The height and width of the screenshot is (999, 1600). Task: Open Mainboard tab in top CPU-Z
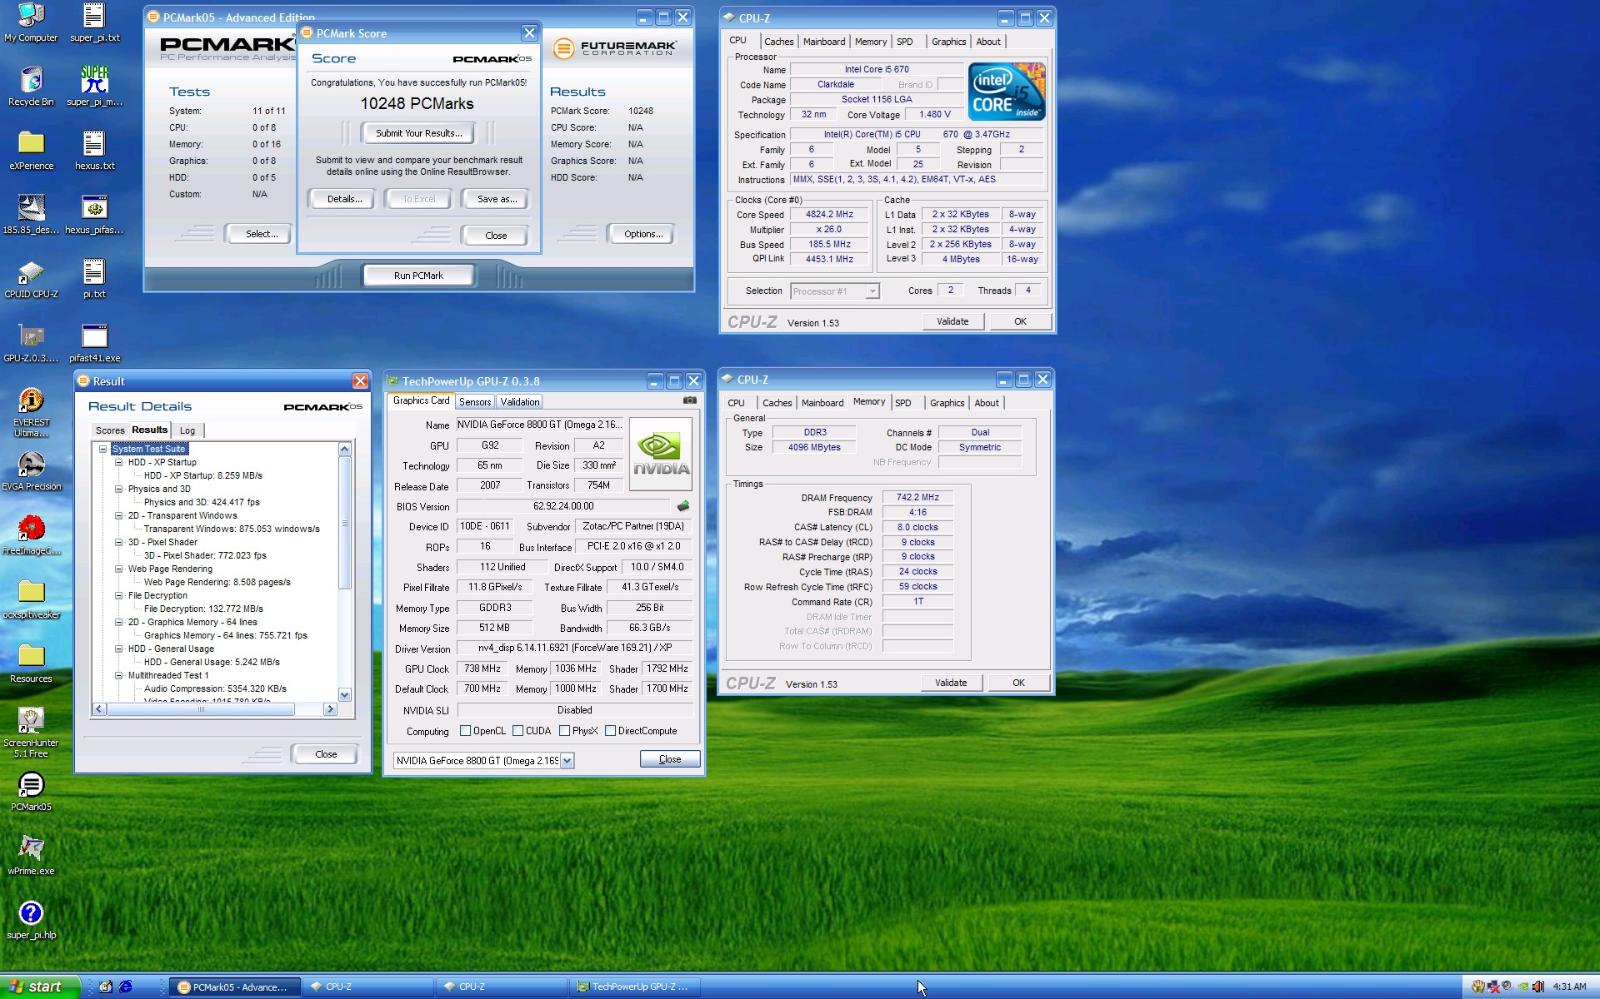[x=824, y=42]
